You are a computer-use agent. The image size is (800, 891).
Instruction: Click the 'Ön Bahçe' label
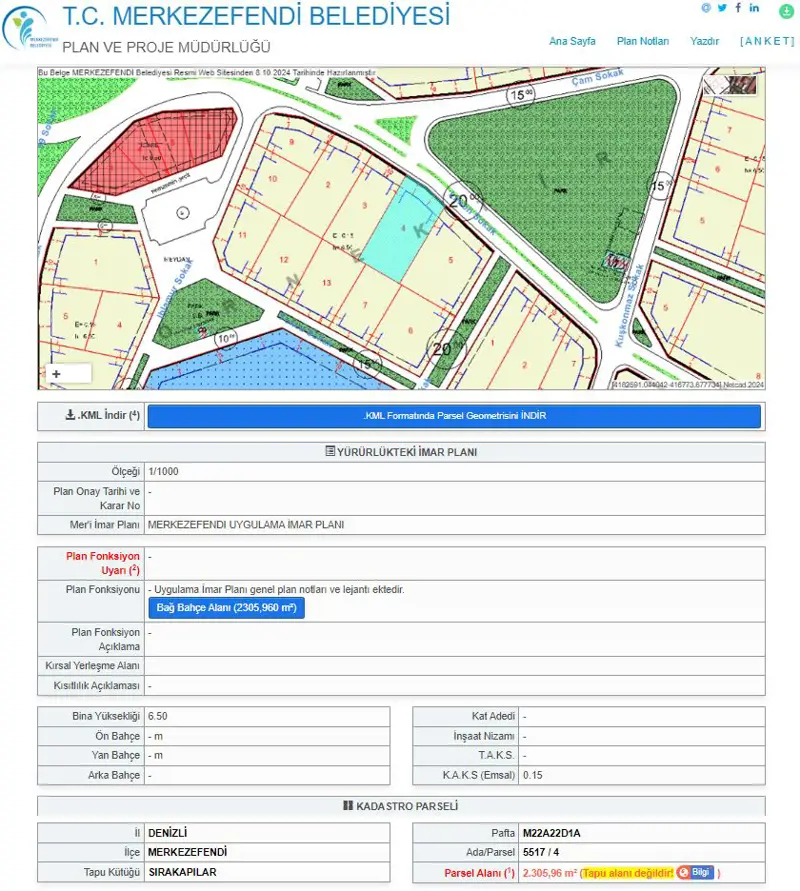pyautogui.click(x=117, y=736)
